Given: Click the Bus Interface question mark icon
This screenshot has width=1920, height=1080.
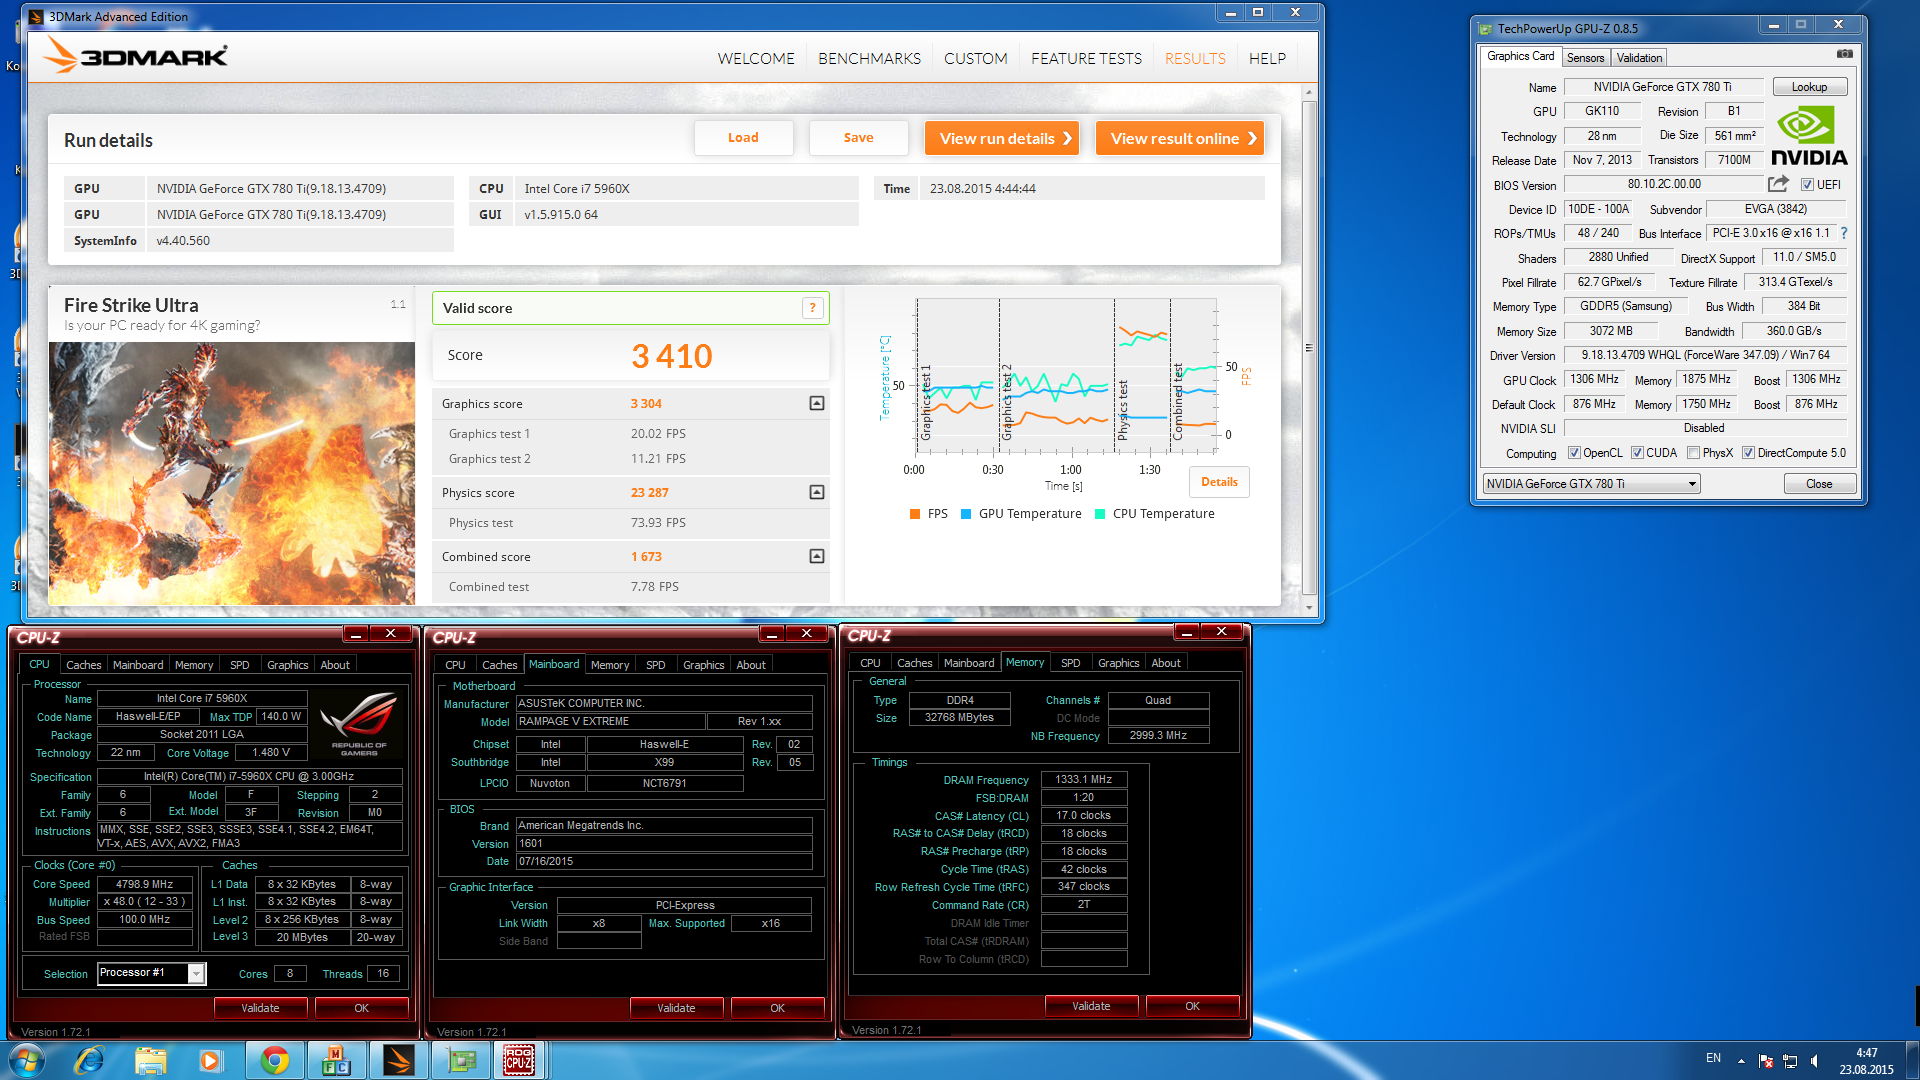Looking at the screenshot, I should click(x=1843, y=233).
